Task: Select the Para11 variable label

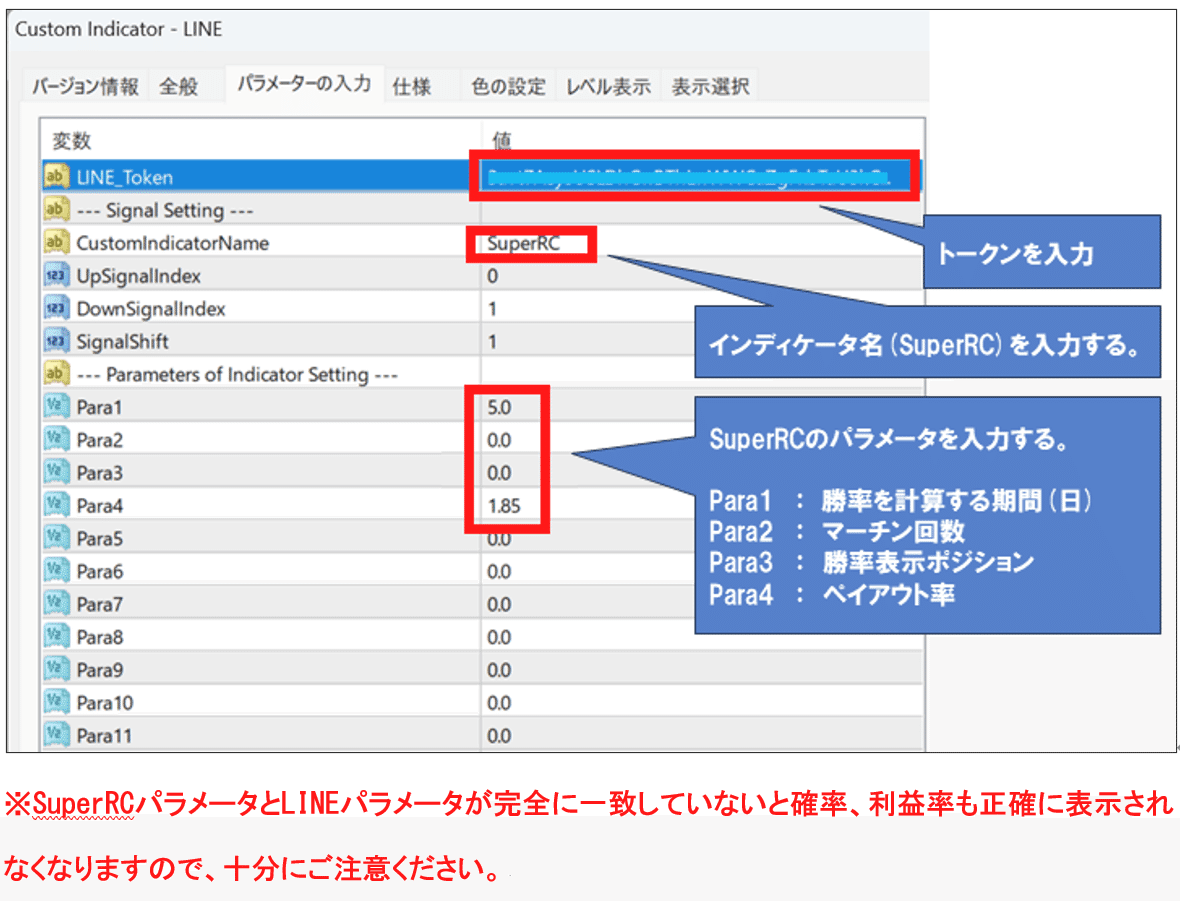Action: (x=104, y=735)
